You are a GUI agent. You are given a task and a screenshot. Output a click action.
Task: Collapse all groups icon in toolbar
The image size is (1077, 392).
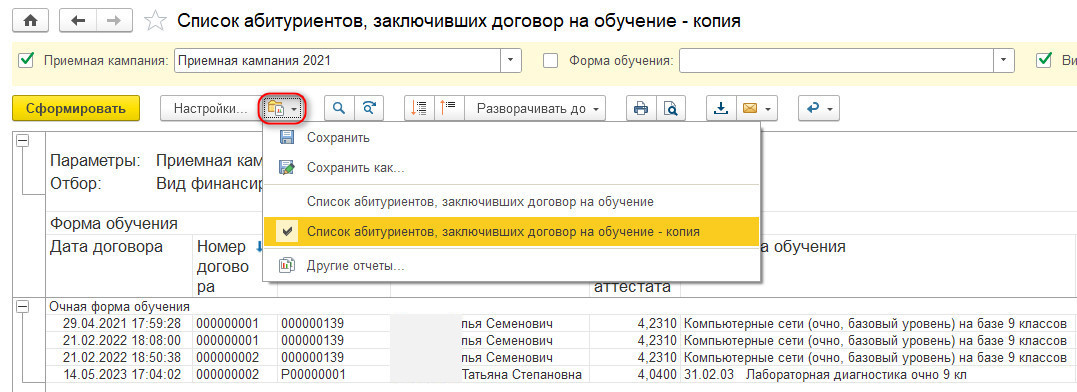coord(418,108)
